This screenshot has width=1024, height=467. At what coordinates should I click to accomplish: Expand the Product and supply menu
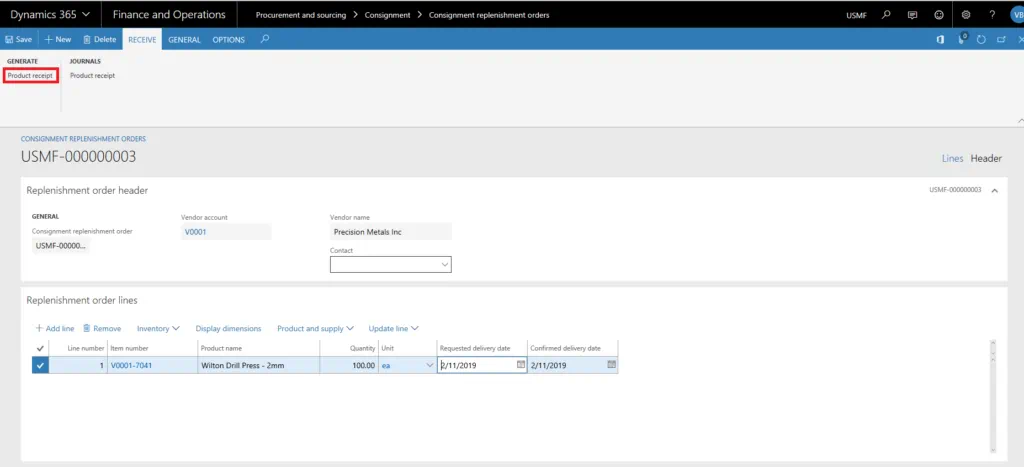[315, 329]
